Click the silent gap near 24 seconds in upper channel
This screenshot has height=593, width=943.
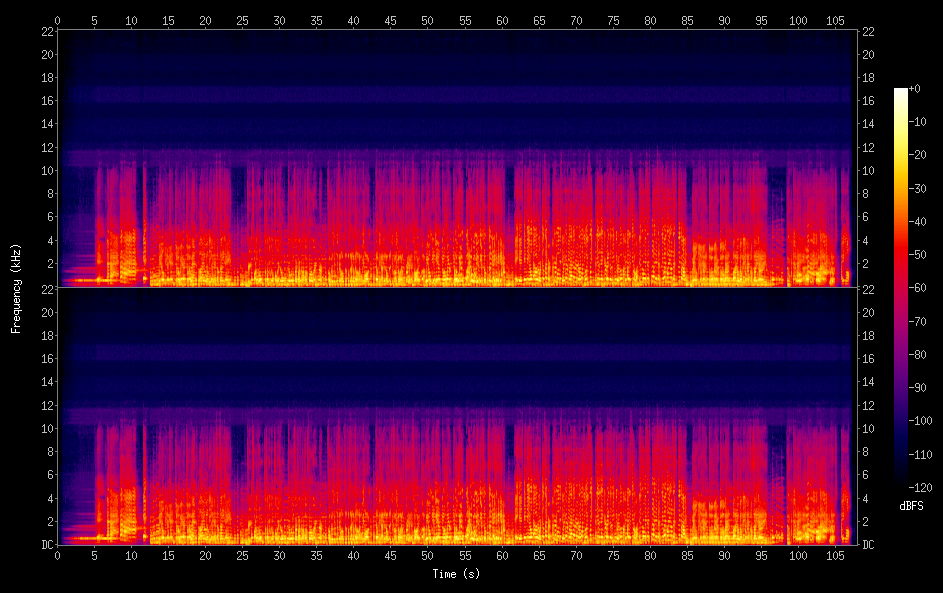pos(238,210)
